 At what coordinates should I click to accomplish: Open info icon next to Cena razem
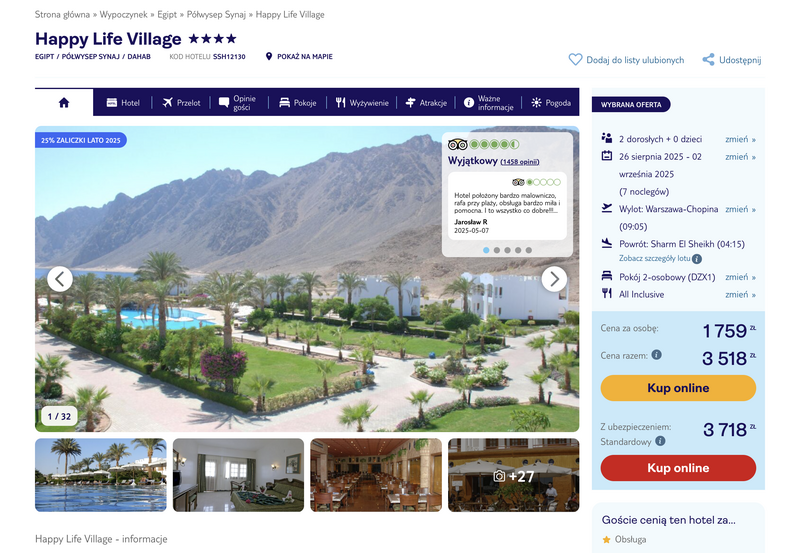(657, 355)
